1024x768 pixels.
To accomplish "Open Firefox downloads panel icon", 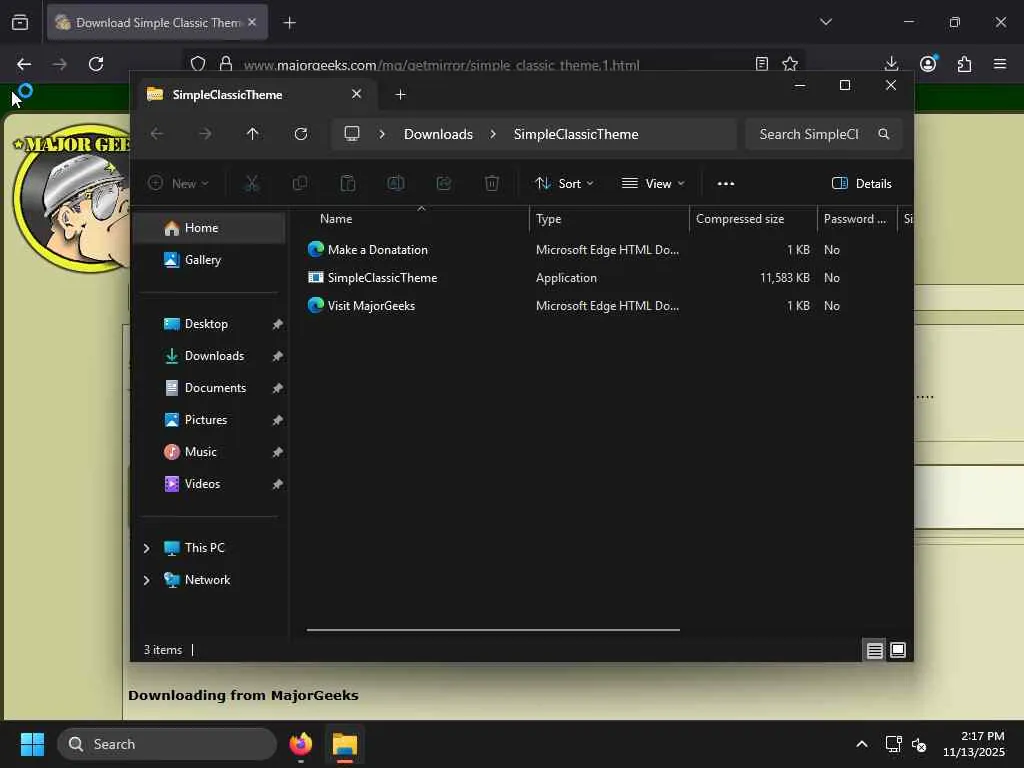I will [x=891, y=63].
